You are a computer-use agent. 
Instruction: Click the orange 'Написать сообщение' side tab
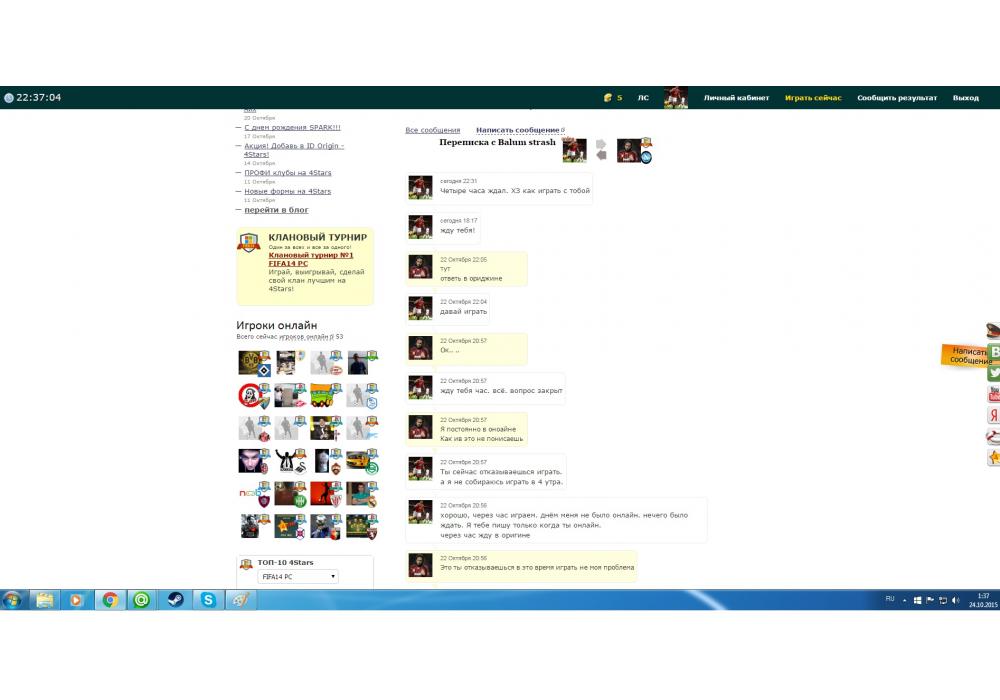965,356
